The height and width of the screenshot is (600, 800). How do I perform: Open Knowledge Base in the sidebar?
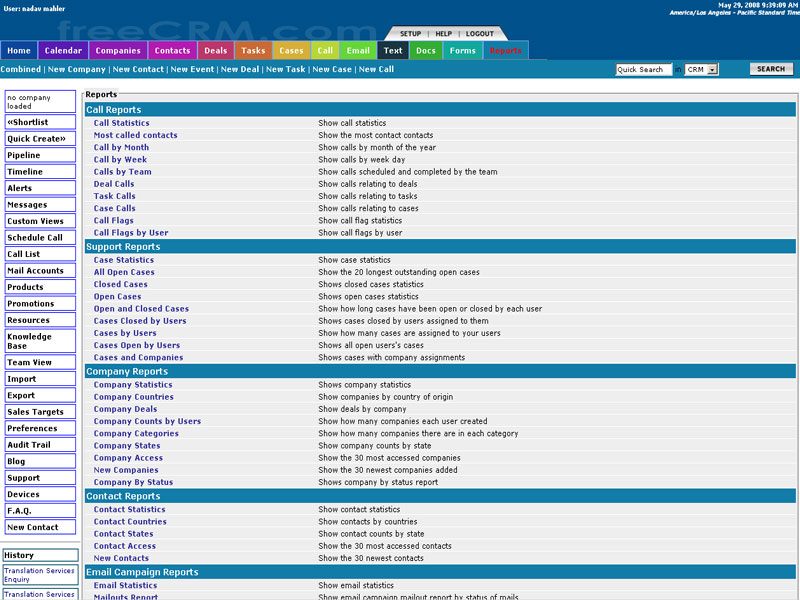click(x=40, y=341)
